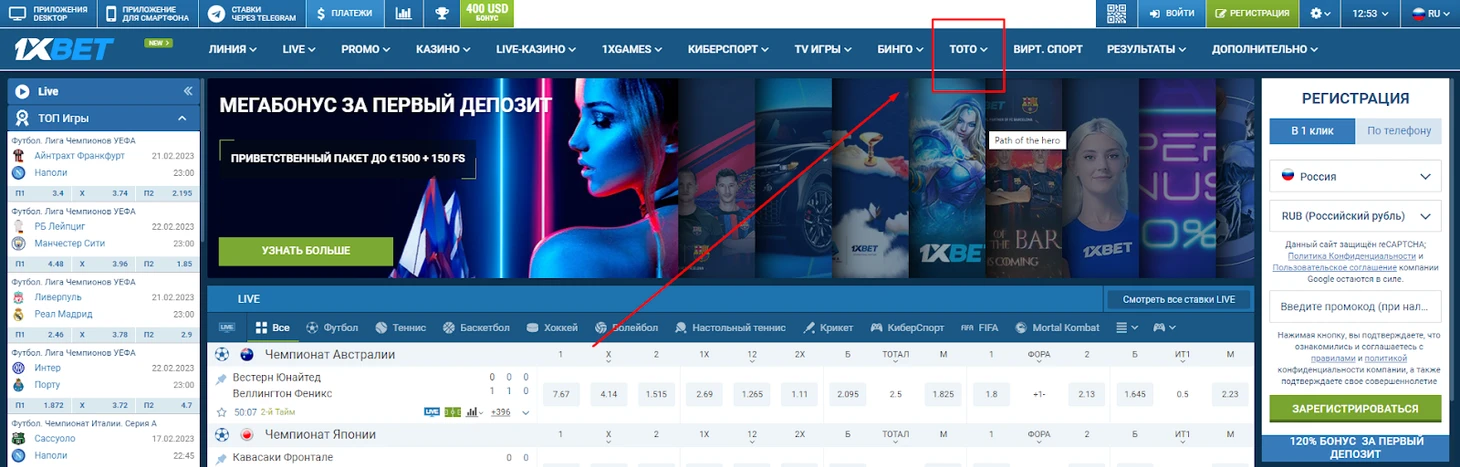The image size is (1460, 467).
Task: Select the Волейбол sport filter
Action: point(626,328)
